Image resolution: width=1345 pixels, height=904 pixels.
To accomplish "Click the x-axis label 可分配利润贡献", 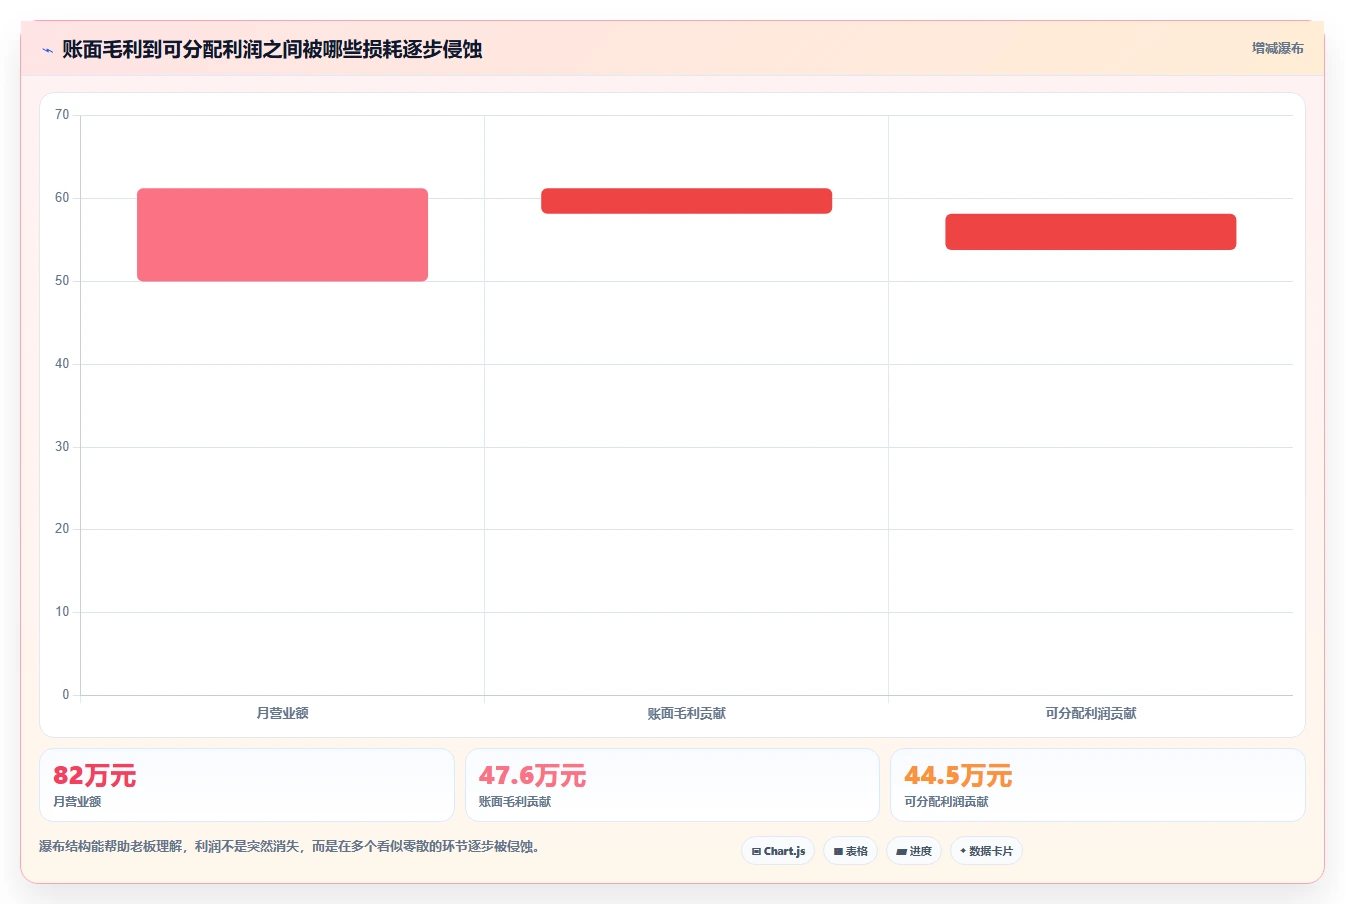I will click(x=1090, y=713).
